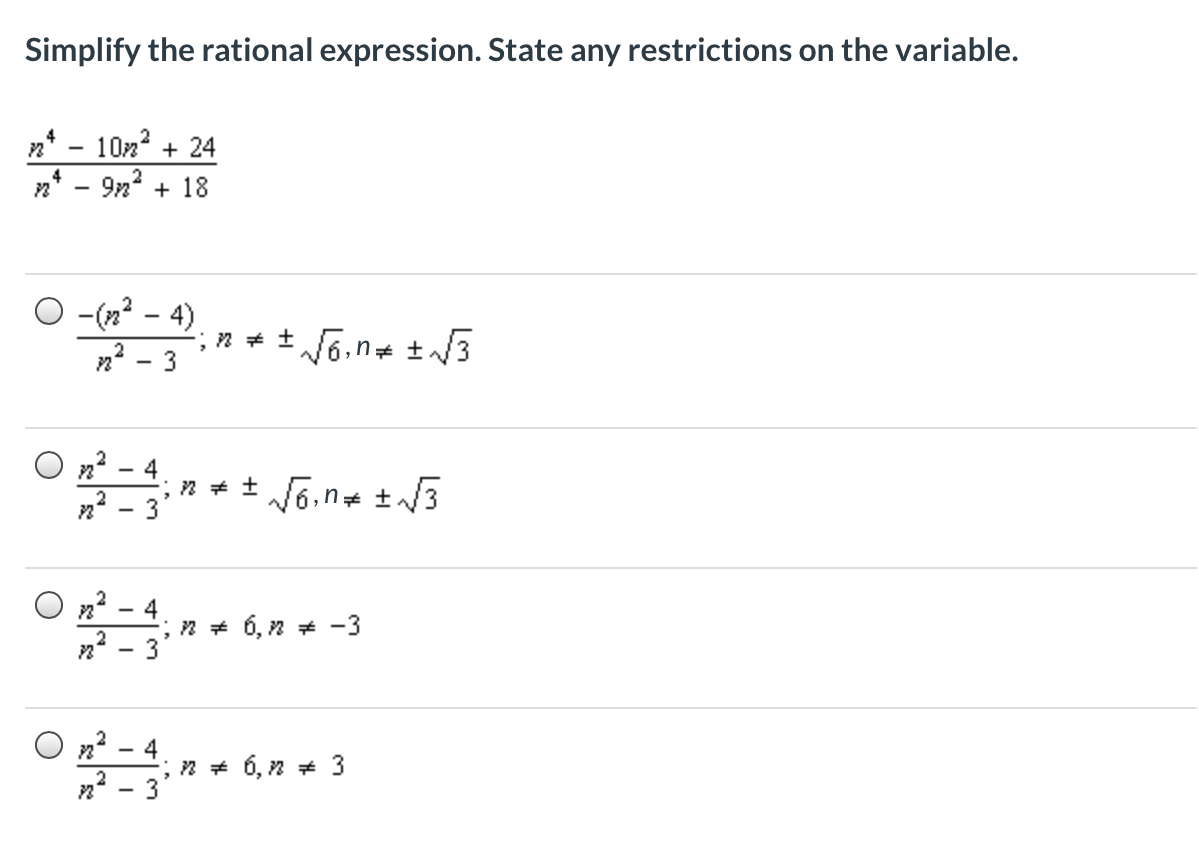Viewport: 1199px width, 868px height.
Task: Select the fourth answer radio button
Action: tap(47, 742)
